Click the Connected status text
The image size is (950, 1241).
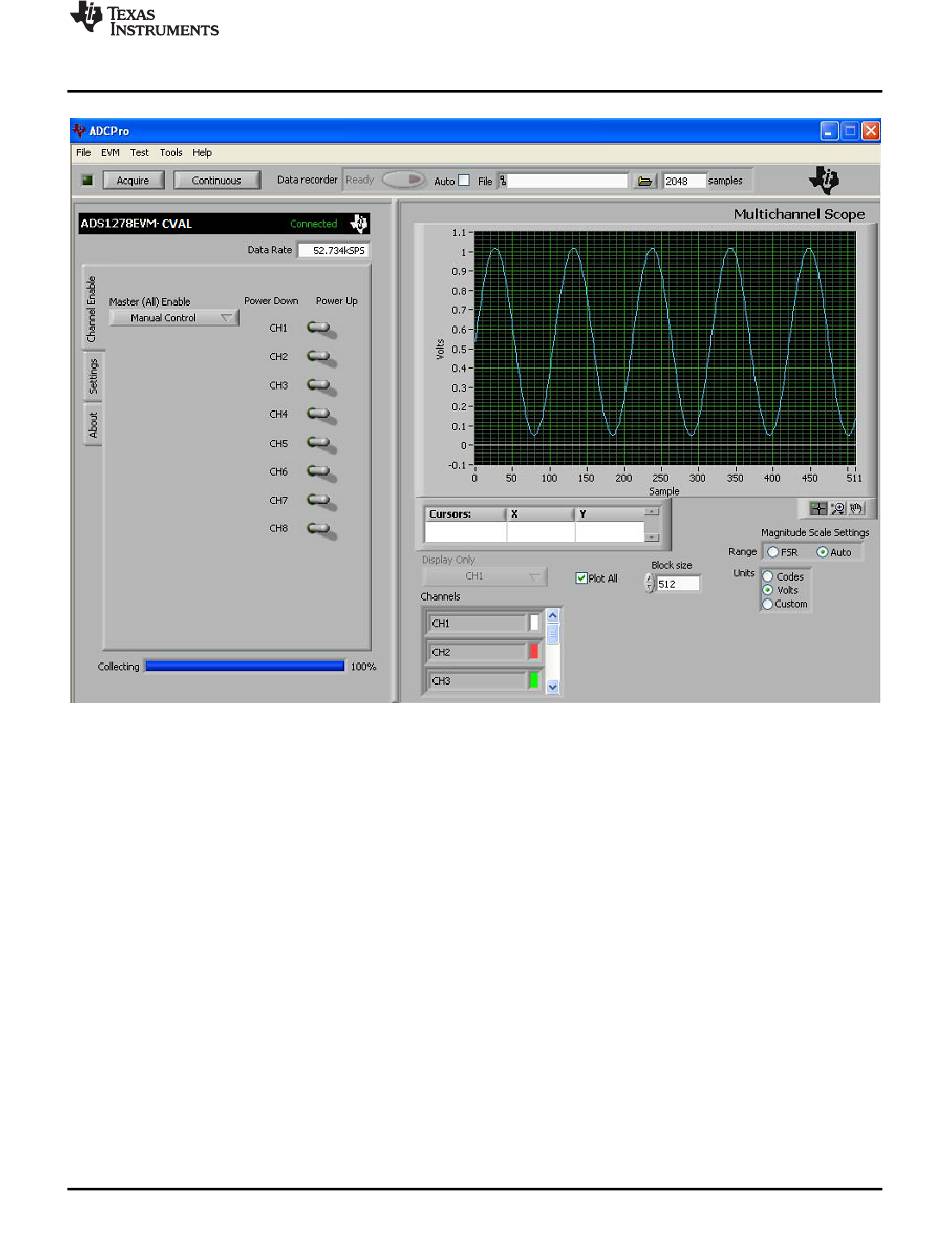point(314,224)
